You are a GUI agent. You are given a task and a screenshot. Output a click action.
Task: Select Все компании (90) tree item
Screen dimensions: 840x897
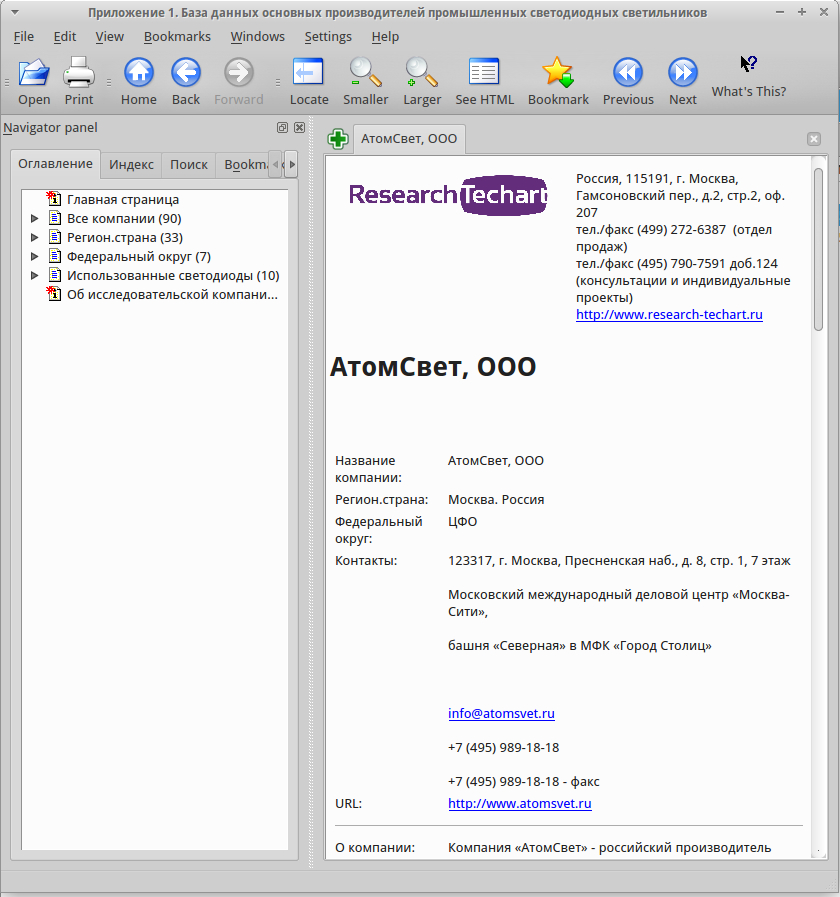(x=124, y=219)
